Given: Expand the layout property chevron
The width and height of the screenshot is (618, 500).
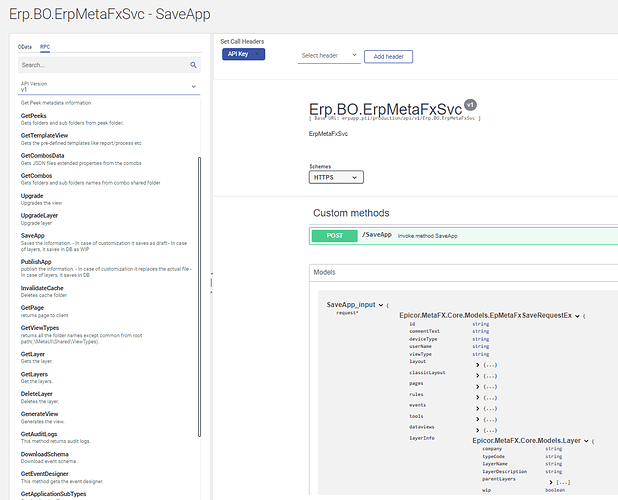Looking at the screenshot, I should pos(477,365).
